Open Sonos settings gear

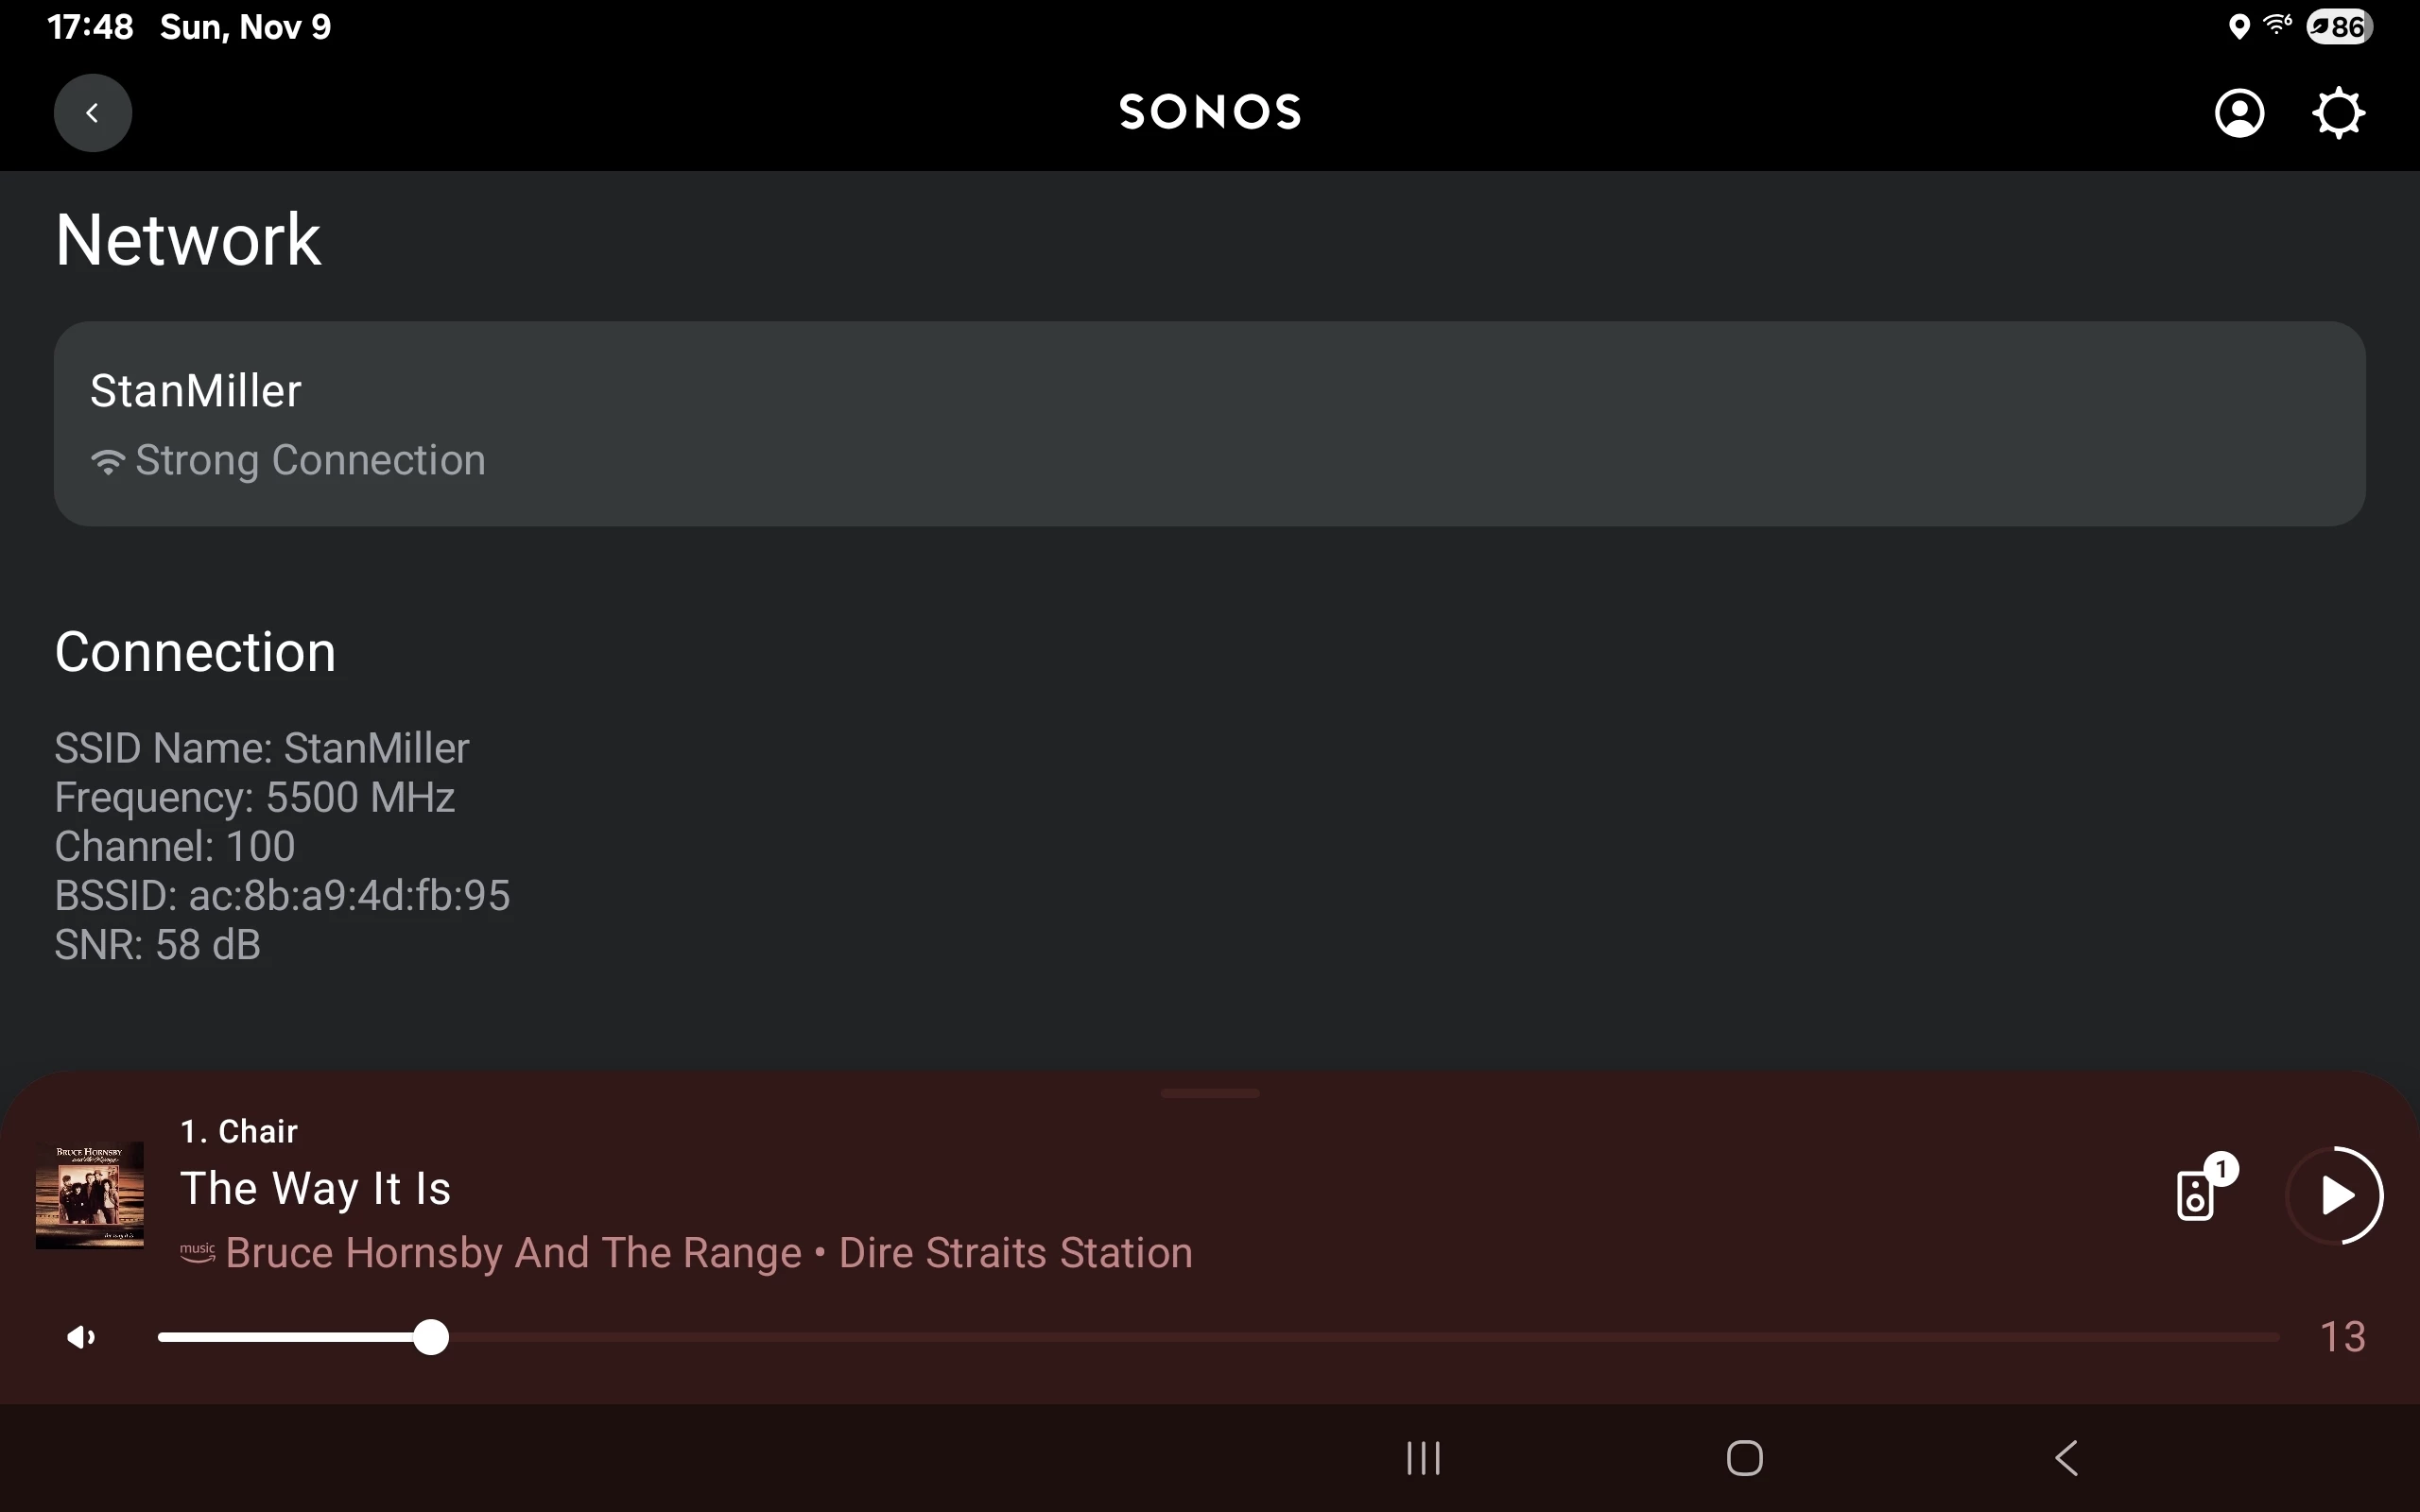[x=2338, y=113]
